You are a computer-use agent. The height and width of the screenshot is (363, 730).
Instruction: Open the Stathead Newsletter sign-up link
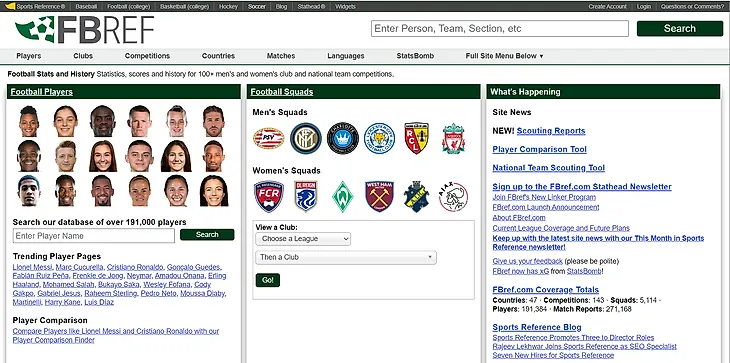click(x=582, y=187)
